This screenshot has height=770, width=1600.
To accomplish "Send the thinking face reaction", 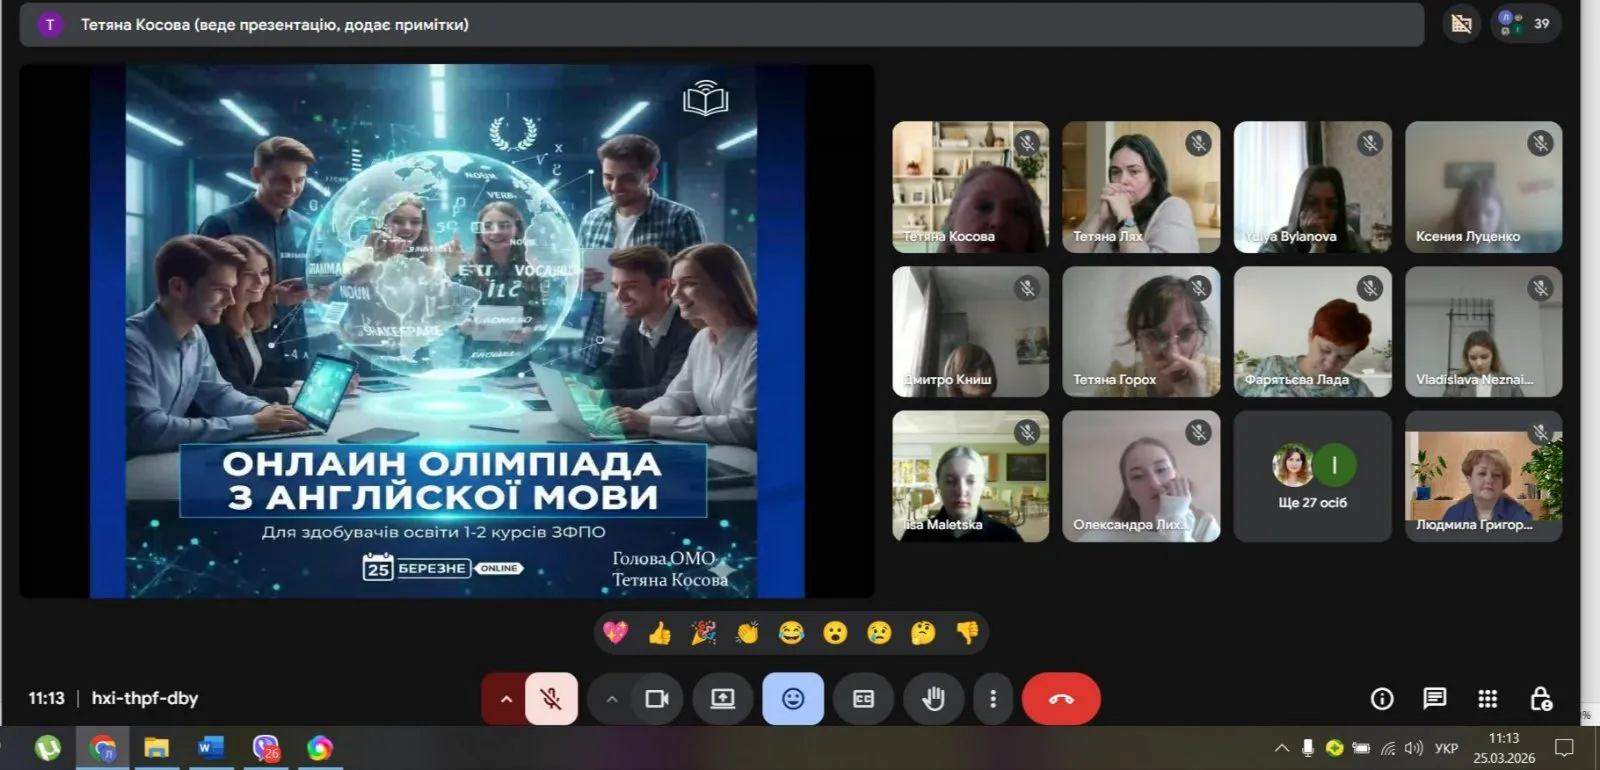I will 923,633.
